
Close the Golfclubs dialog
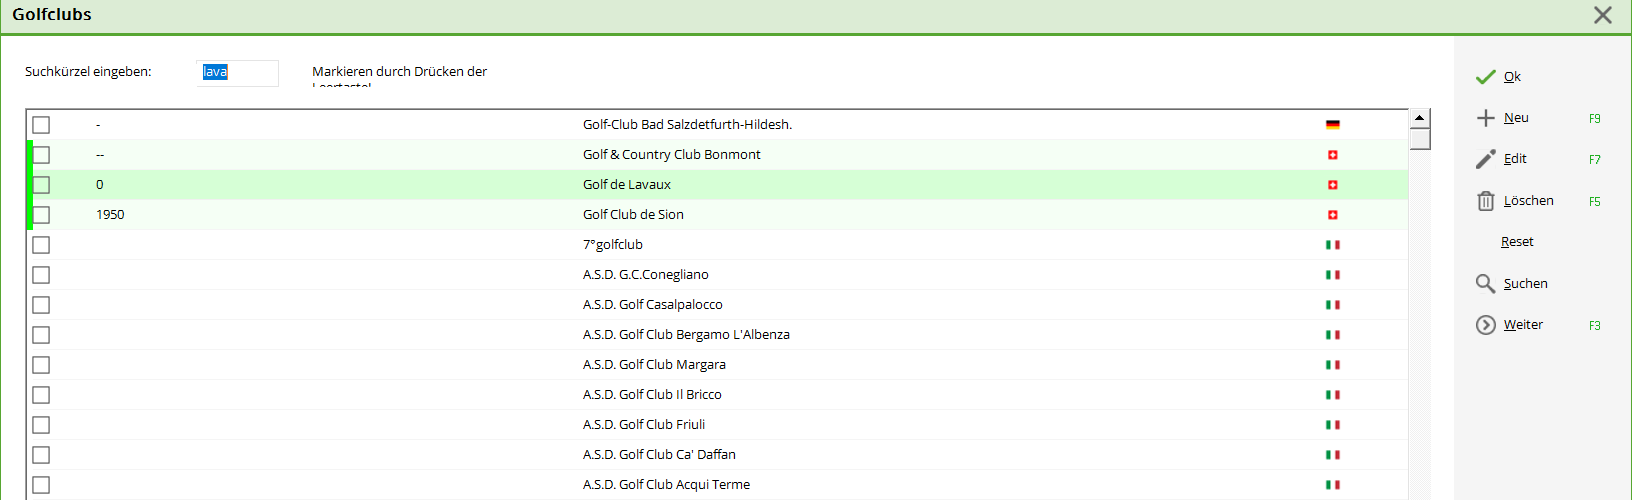pos(1603,15)
